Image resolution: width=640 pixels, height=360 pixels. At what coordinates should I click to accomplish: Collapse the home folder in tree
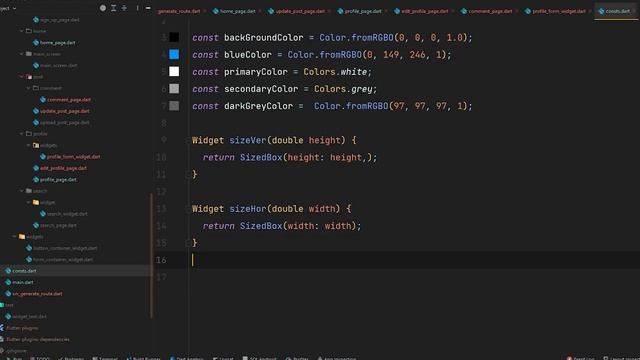click(x=22, y=31)
